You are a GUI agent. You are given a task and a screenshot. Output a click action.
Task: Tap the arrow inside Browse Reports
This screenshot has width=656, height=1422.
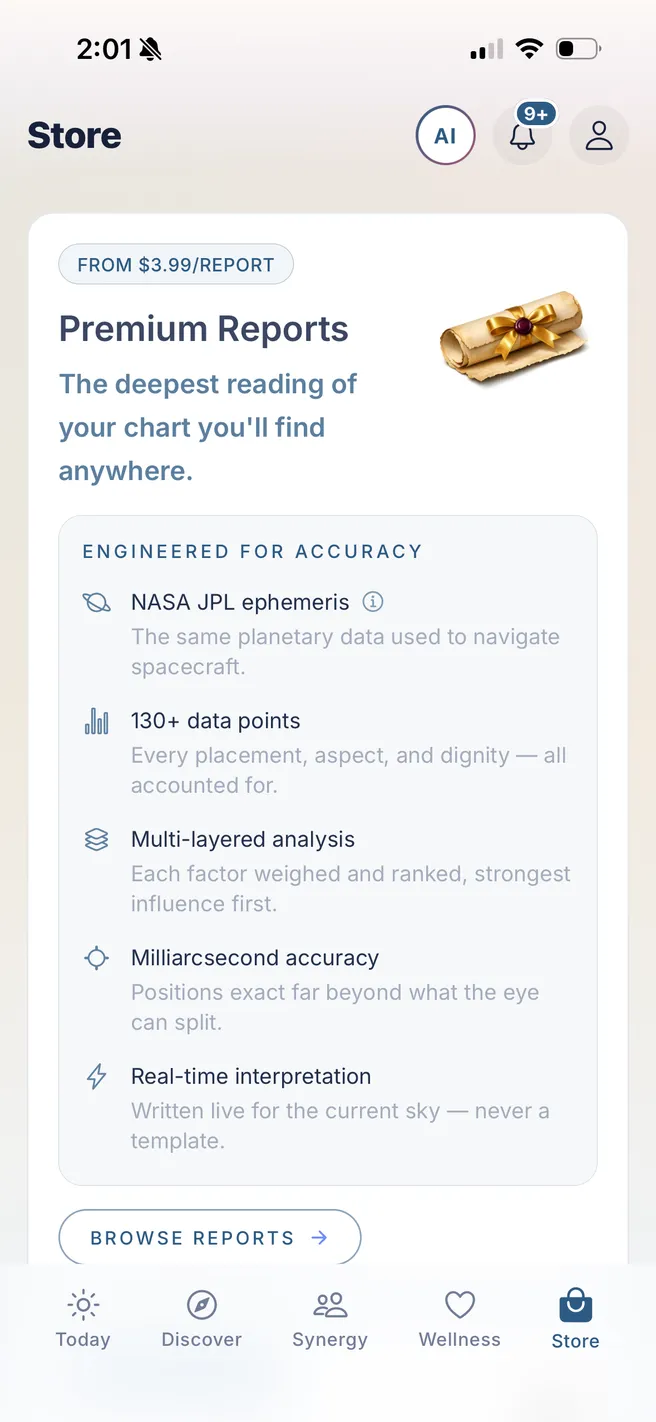(320, 1238)
